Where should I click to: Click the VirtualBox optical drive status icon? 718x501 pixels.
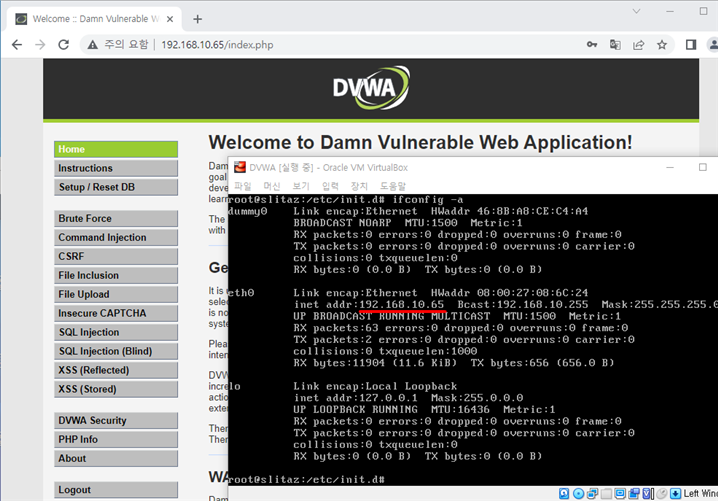[578, 493]
